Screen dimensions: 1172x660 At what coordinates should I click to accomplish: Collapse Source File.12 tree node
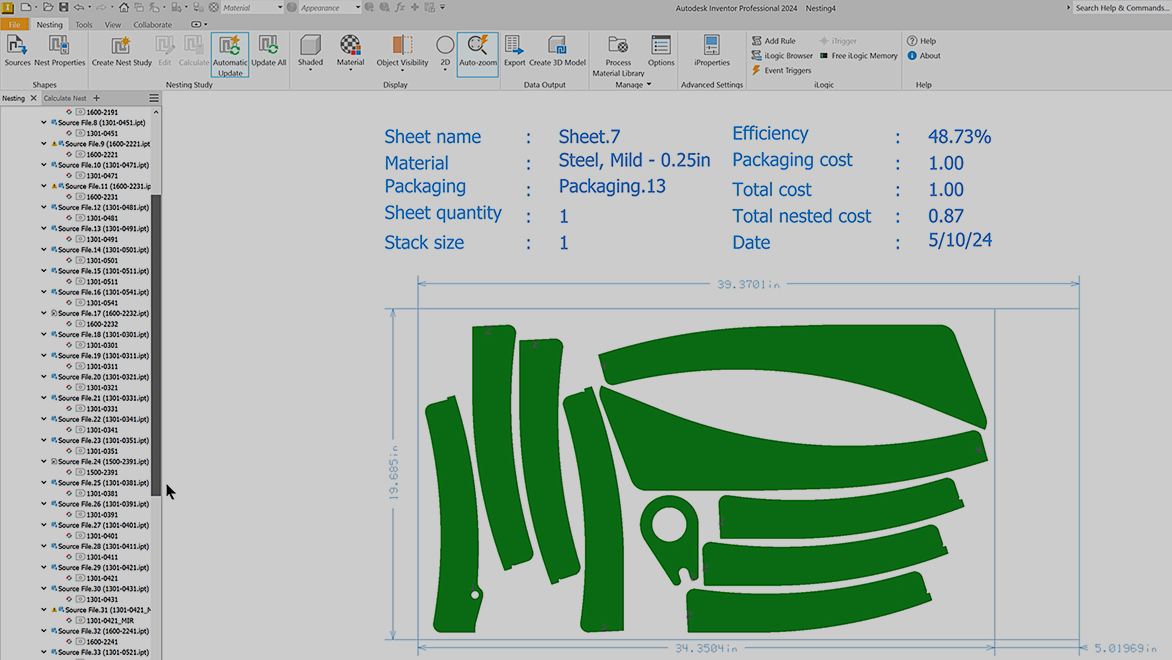click(44, 207)
